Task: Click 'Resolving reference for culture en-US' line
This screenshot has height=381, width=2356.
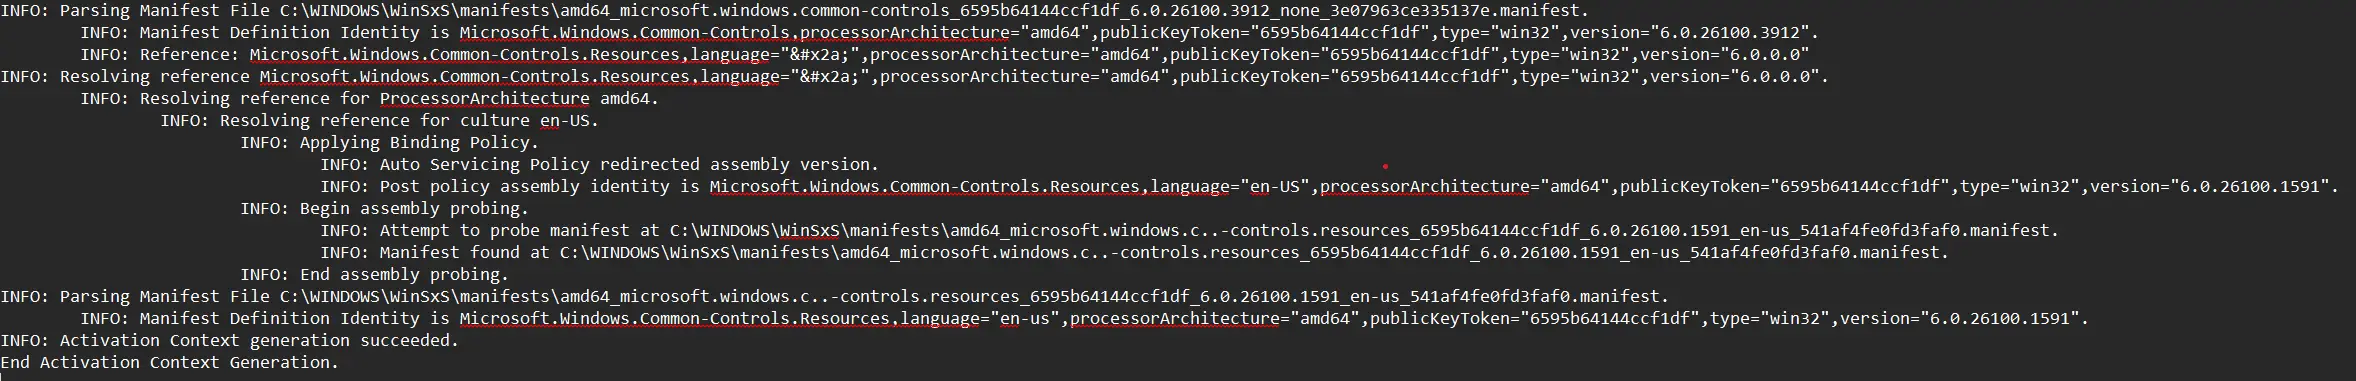Action: click(379, 120)
